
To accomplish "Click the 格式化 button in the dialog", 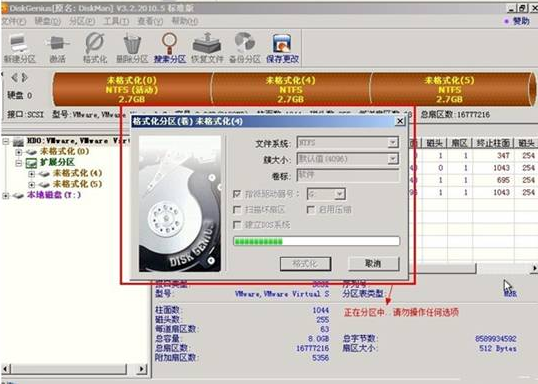I will pos(305,264).
